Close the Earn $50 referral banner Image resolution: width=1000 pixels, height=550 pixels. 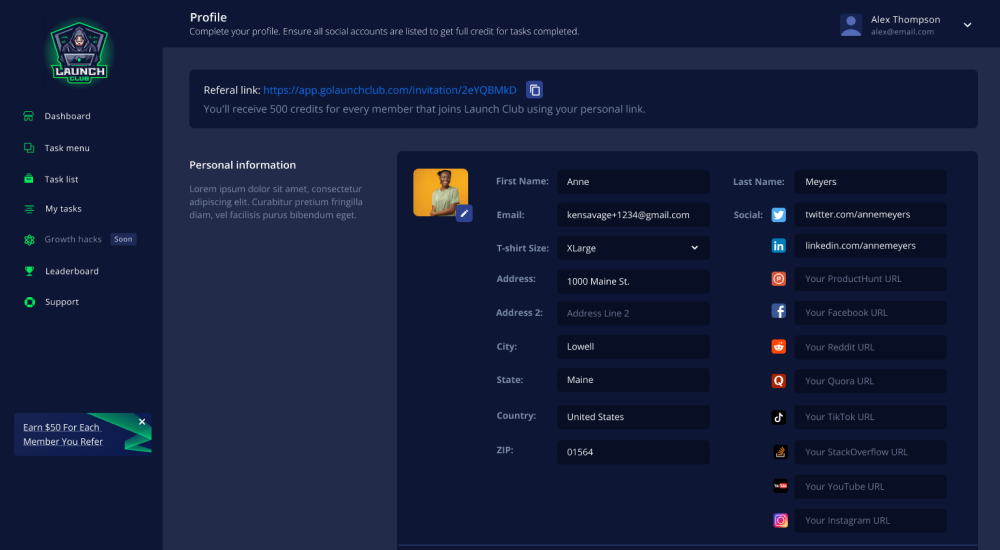click(x=142, y=422)
